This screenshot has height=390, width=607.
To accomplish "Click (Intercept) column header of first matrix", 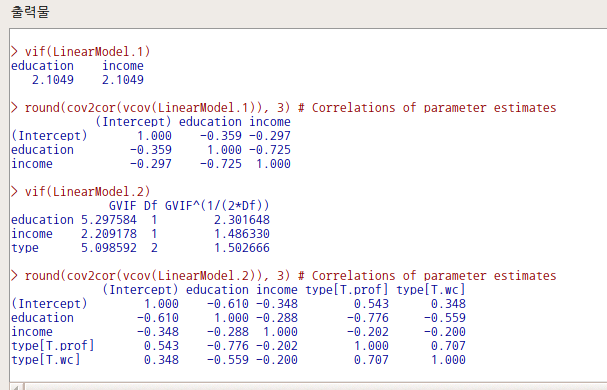I will [x=133, y=122].
